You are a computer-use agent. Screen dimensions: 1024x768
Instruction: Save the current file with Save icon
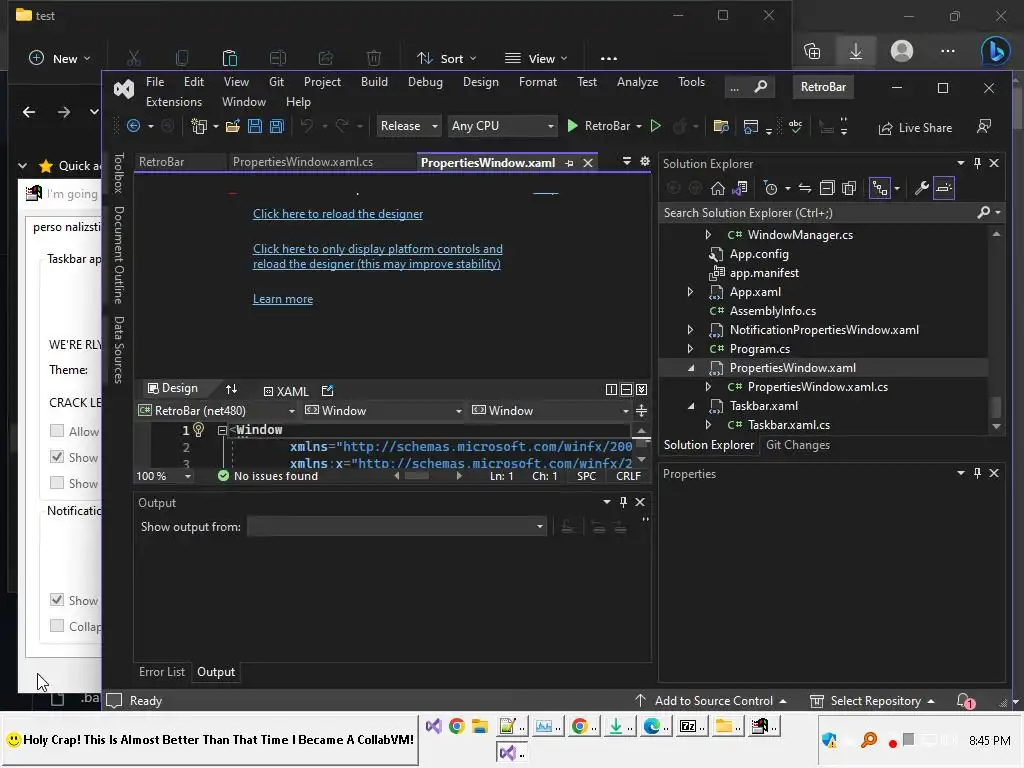pyautogui.click(x=255, y=126)
